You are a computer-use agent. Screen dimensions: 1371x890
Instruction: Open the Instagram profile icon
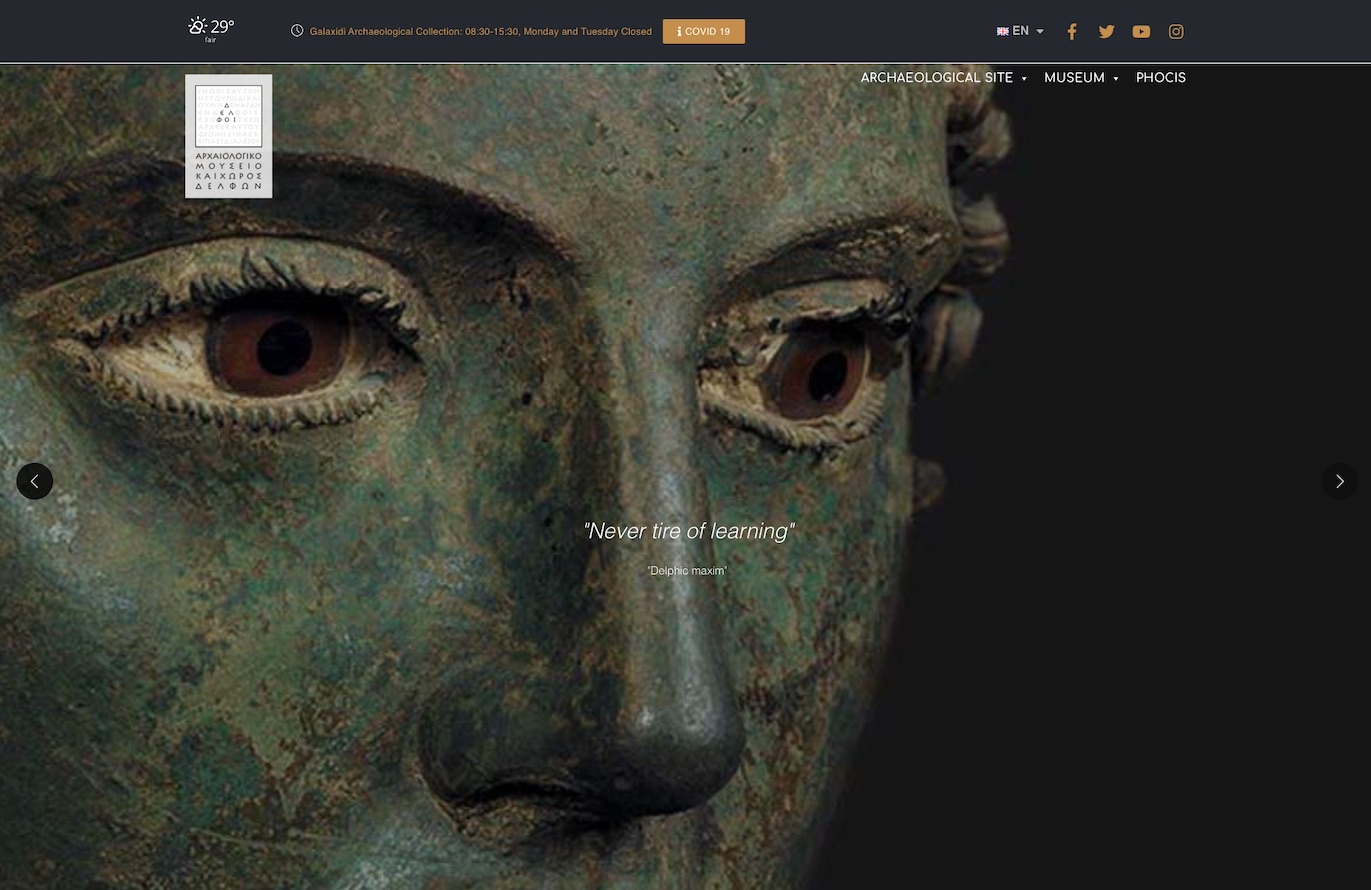point(1176,32)
